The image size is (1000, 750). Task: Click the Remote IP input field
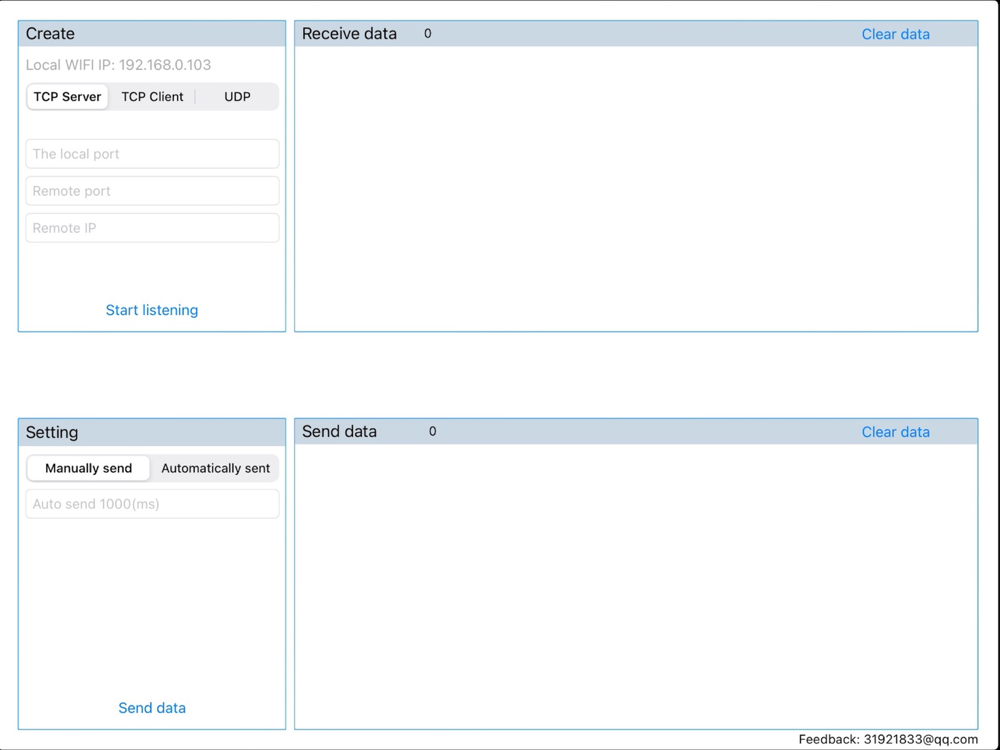coord(152,228)
